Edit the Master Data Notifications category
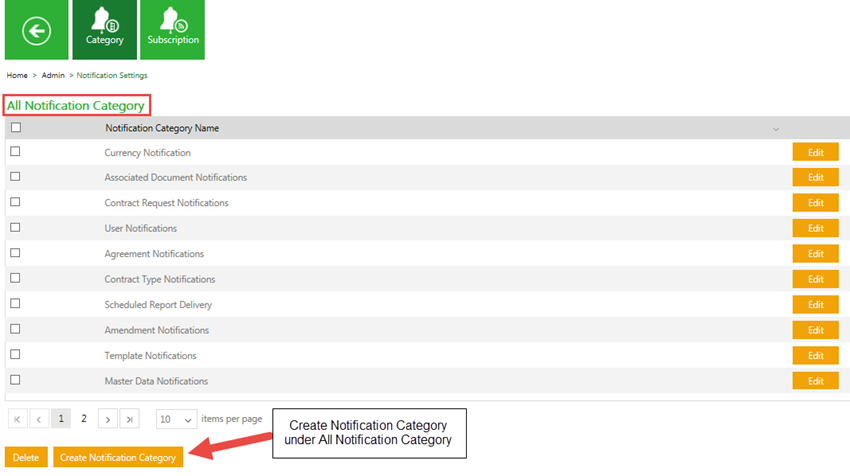Viewport: 850px width, 476px height. 815,381
